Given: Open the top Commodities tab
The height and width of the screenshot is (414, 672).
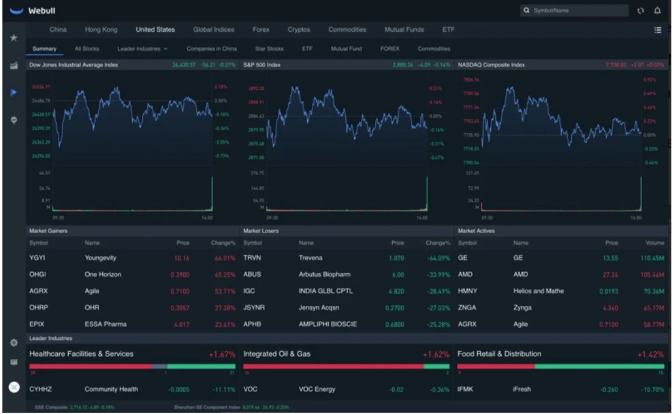Looking at the screenshot, I should tap(347, 30).
